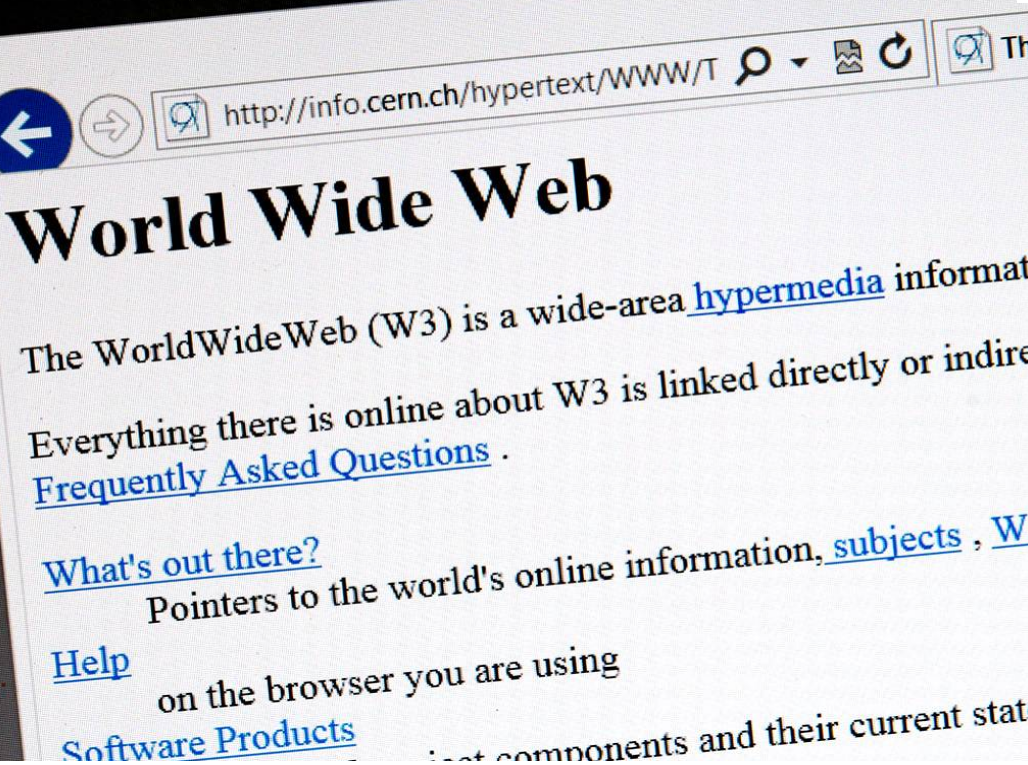This screenshot has height=765, width=1028.
Task: Open the 'hypermedia' link
Action: click(789, 290)
